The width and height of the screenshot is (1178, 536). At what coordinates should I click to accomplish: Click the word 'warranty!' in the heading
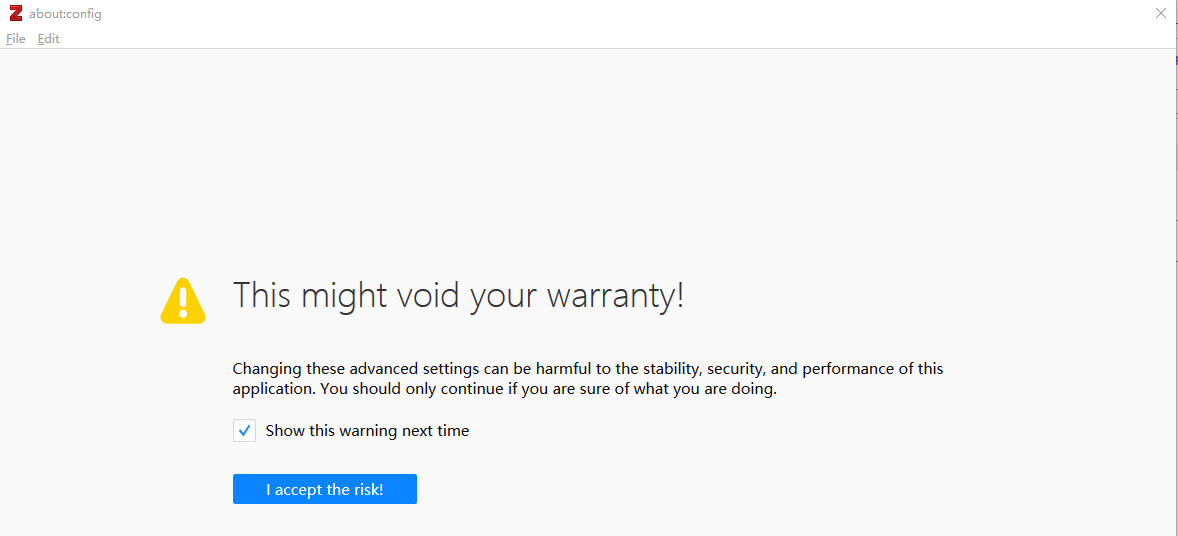615,295
